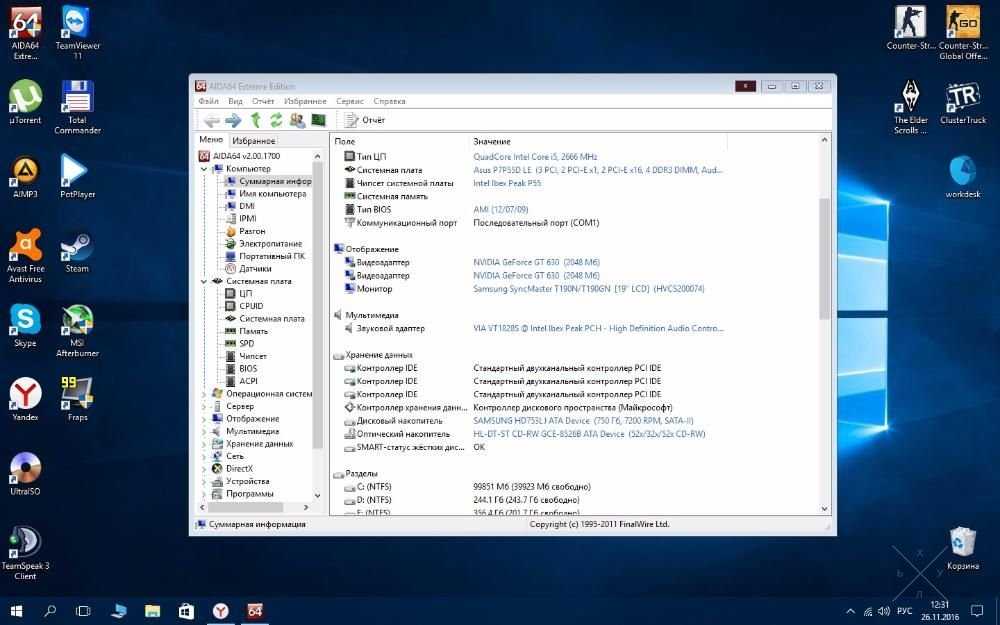The image size is (1000, 625).
Task: Expand the Мультимедиа tree node
Action: coord(204,432)
